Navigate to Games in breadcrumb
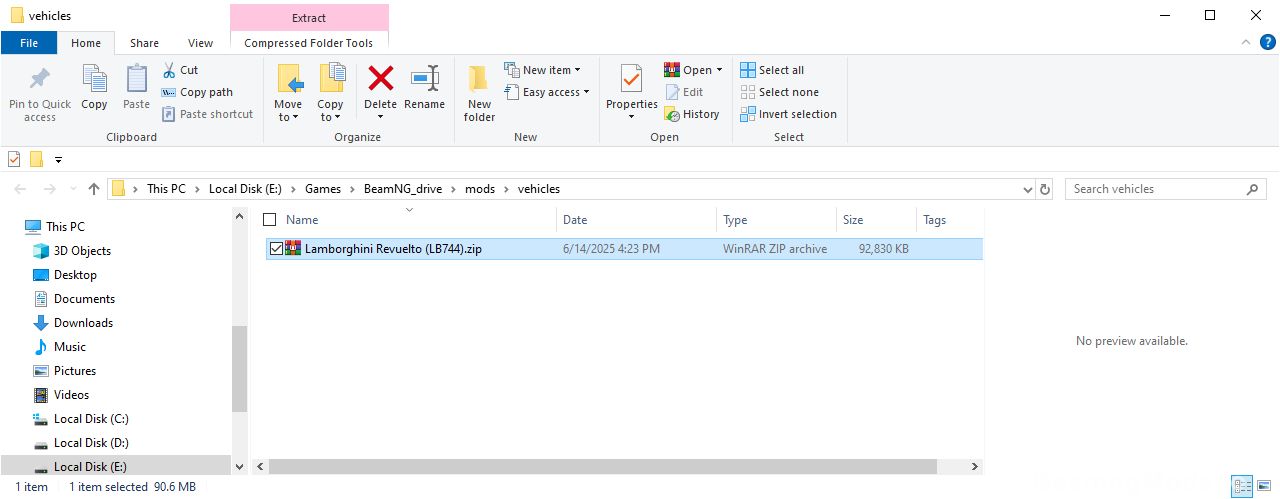 click(323, 189)
